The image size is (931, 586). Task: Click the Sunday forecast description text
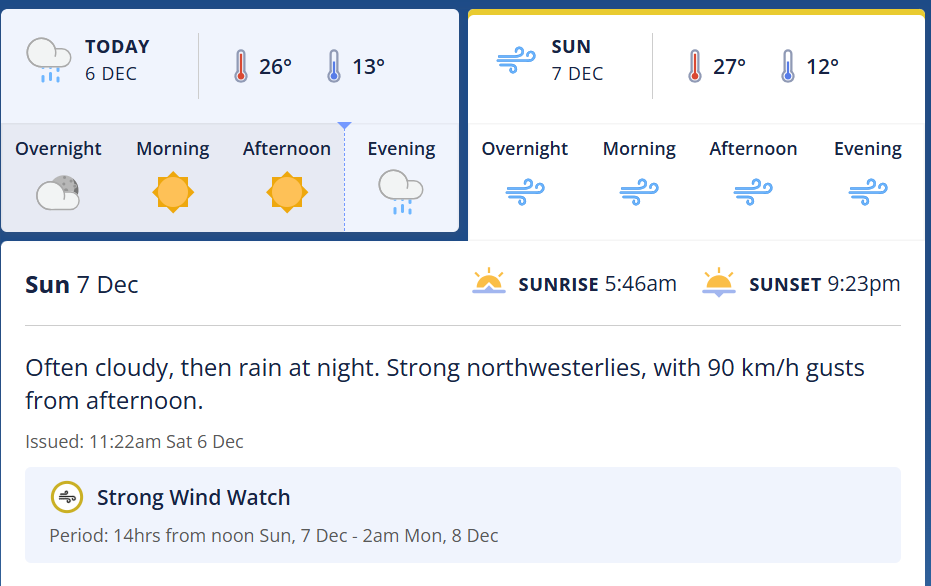coord(444,384)
